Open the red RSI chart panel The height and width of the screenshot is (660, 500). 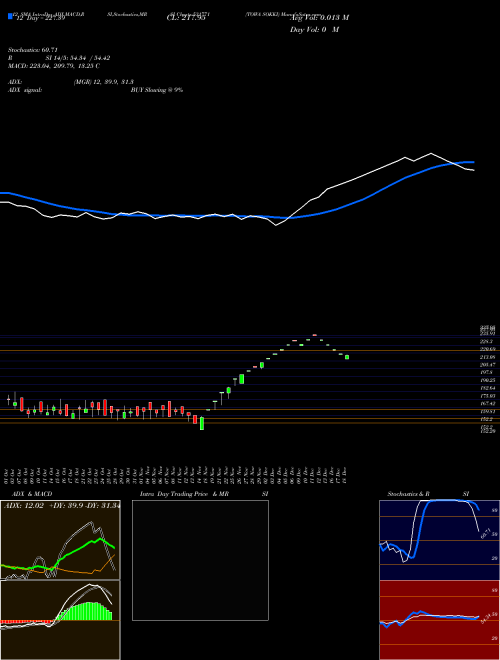[x=439, y=620]
